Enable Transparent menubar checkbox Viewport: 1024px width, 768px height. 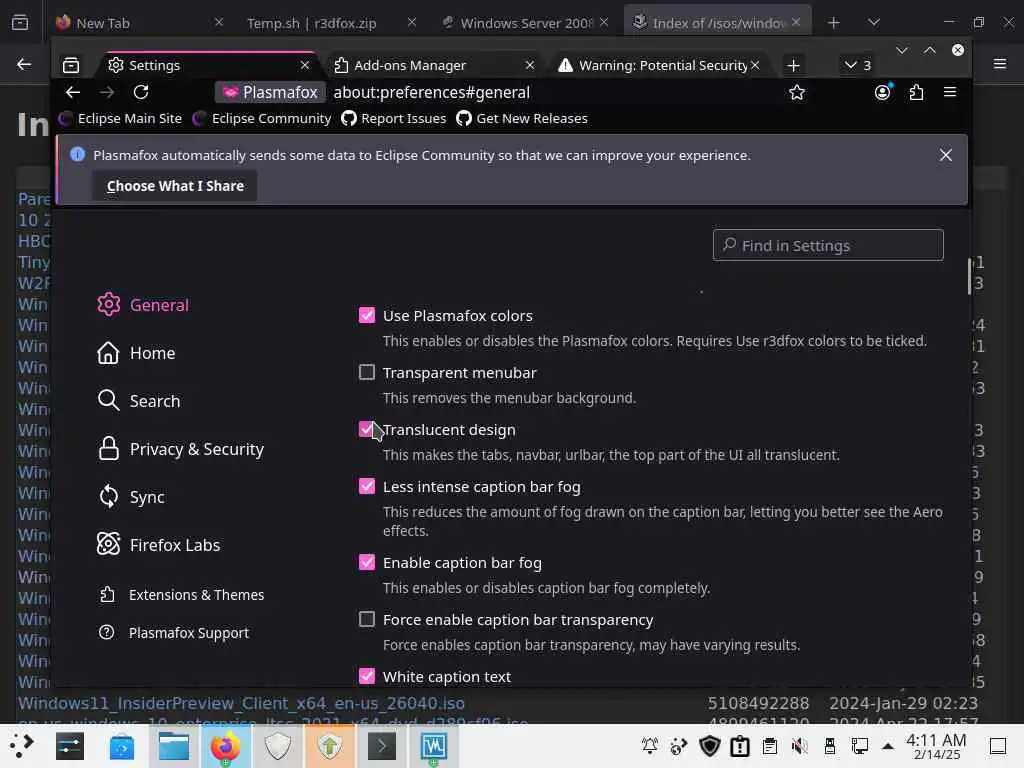pyautogui.click(x=367, y=372)
